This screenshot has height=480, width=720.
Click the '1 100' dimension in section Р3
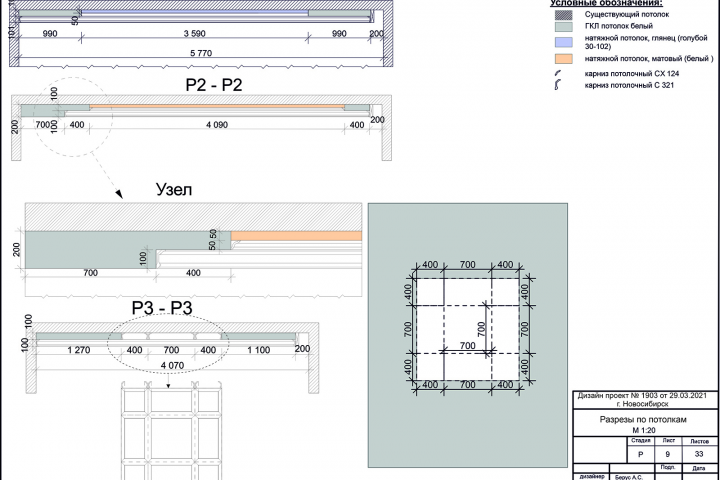point(259,350)
